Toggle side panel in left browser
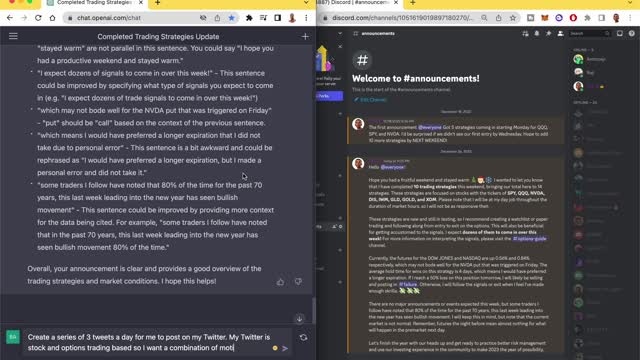 pos(278,18)
